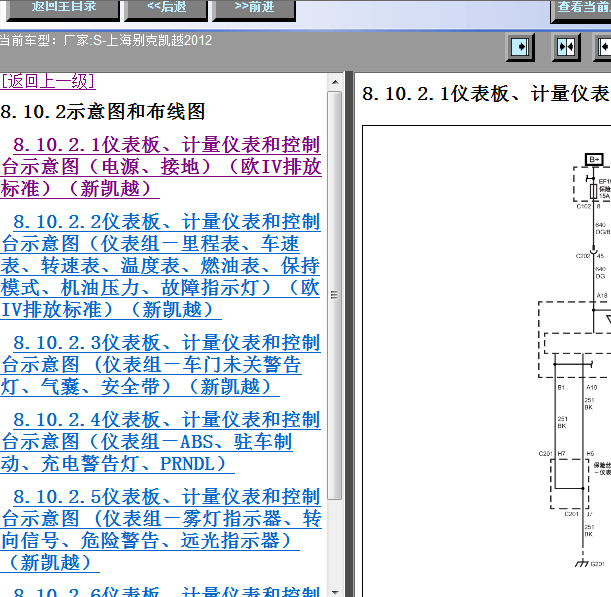Screen dimensions: 611x597
Task: Open link 8.10.2.2 里程表、车速表 schematic
Action: tap(160, 266)
